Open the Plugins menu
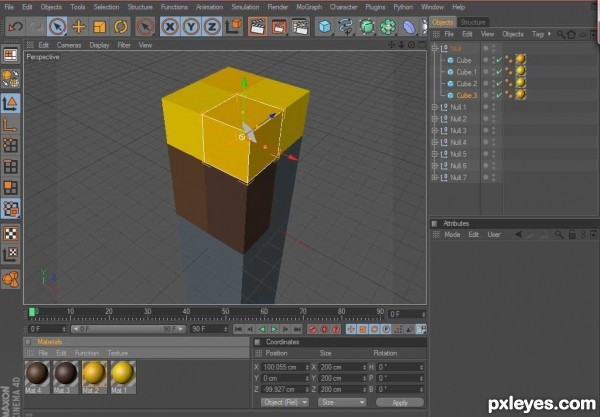 pyautogui.click(x=375, y=7)
